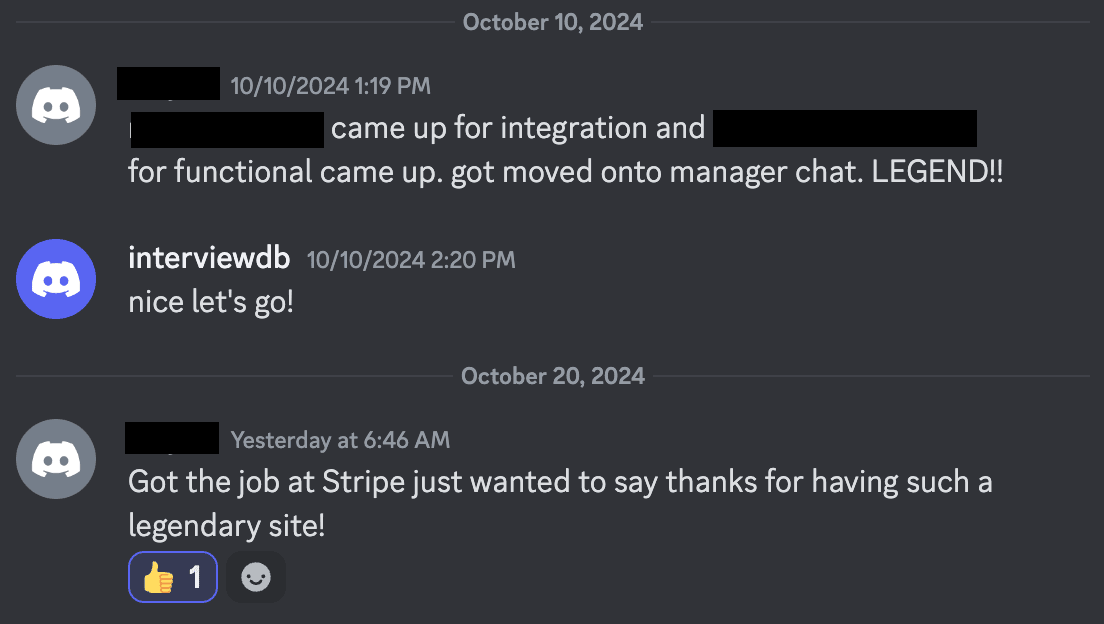Click the 10/10/2024 2:20 PM timestamp
Screen dimensions: 1104x624
[411, 260]
